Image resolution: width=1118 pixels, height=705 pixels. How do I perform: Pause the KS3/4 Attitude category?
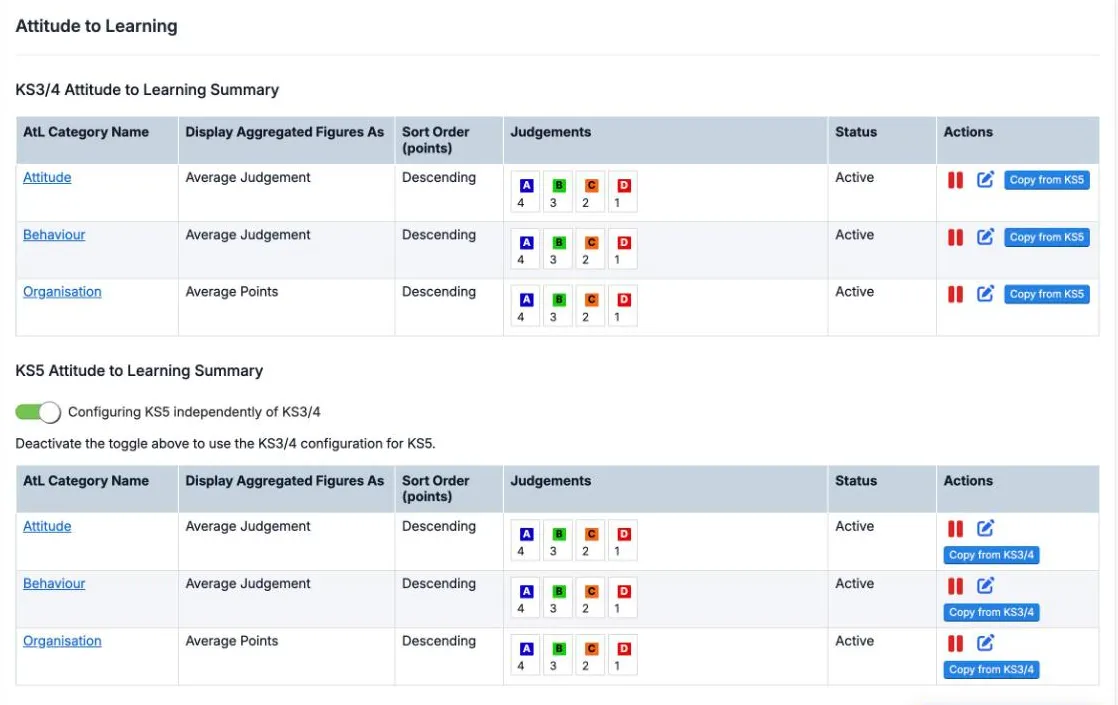[x=955, y=180]
